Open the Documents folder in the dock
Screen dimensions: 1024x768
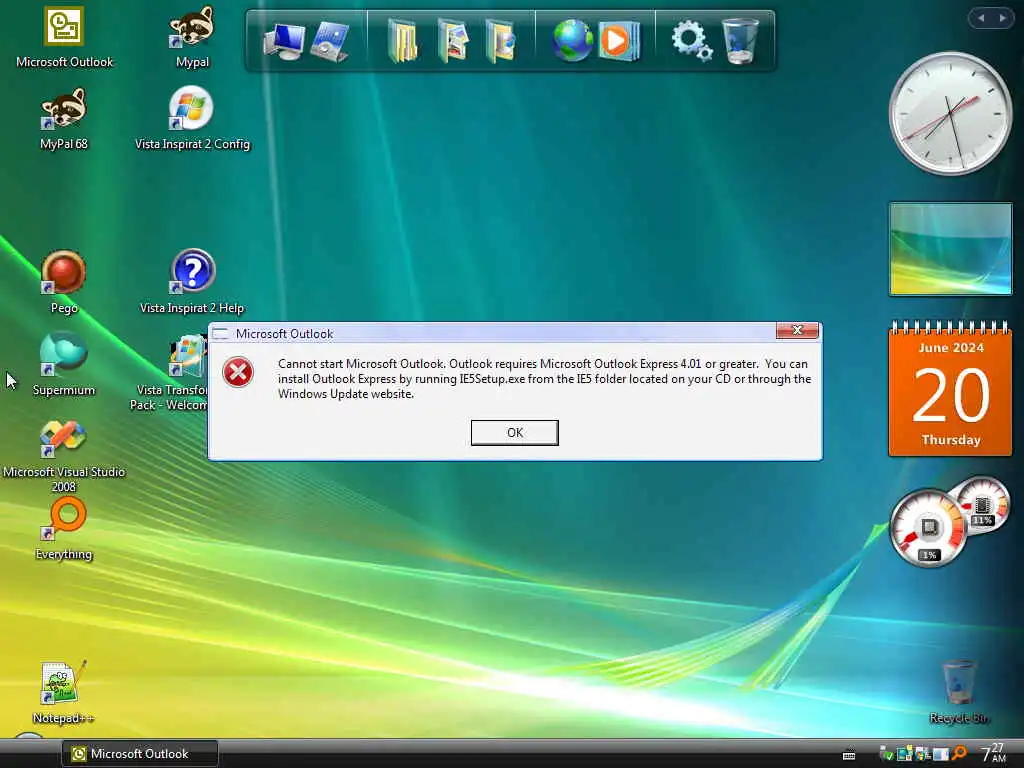tap(403, 40)
